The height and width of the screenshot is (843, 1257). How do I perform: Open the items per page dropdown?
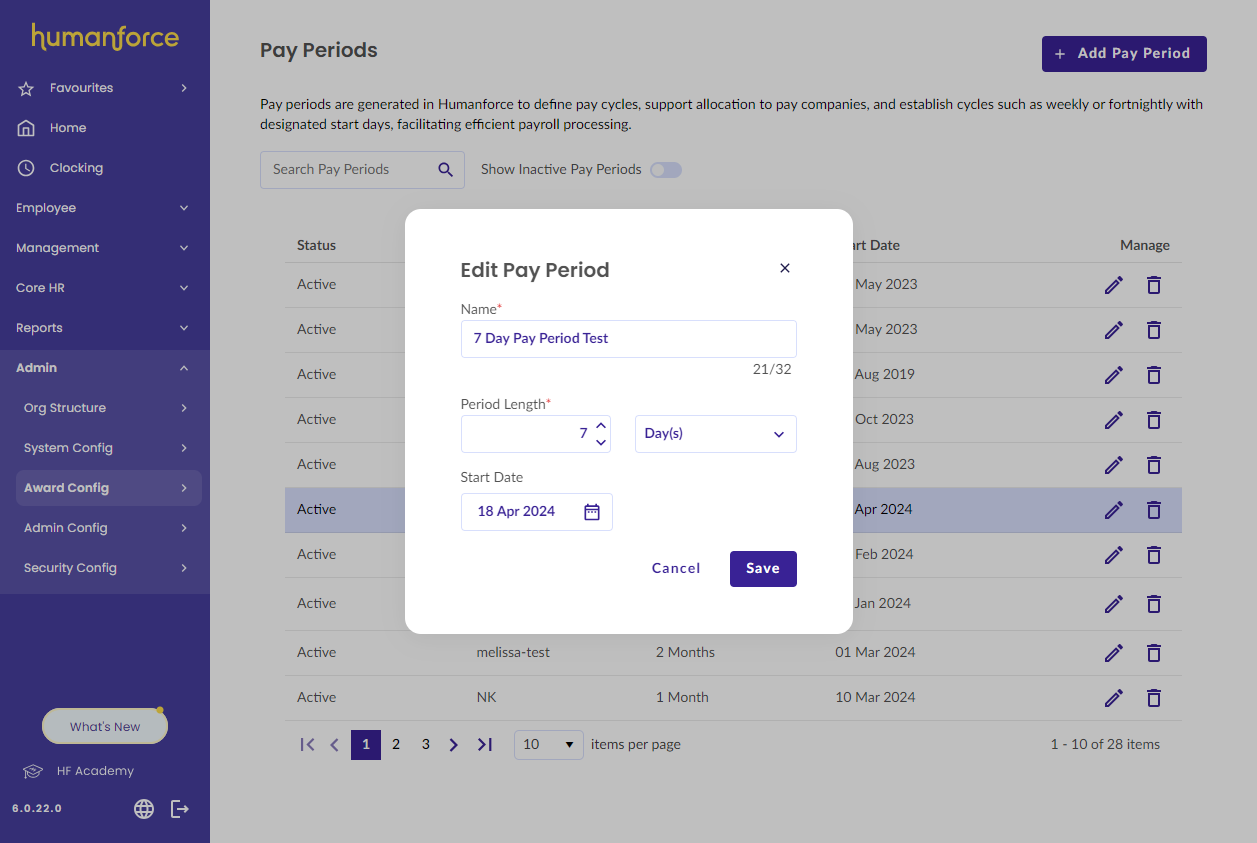548,745
